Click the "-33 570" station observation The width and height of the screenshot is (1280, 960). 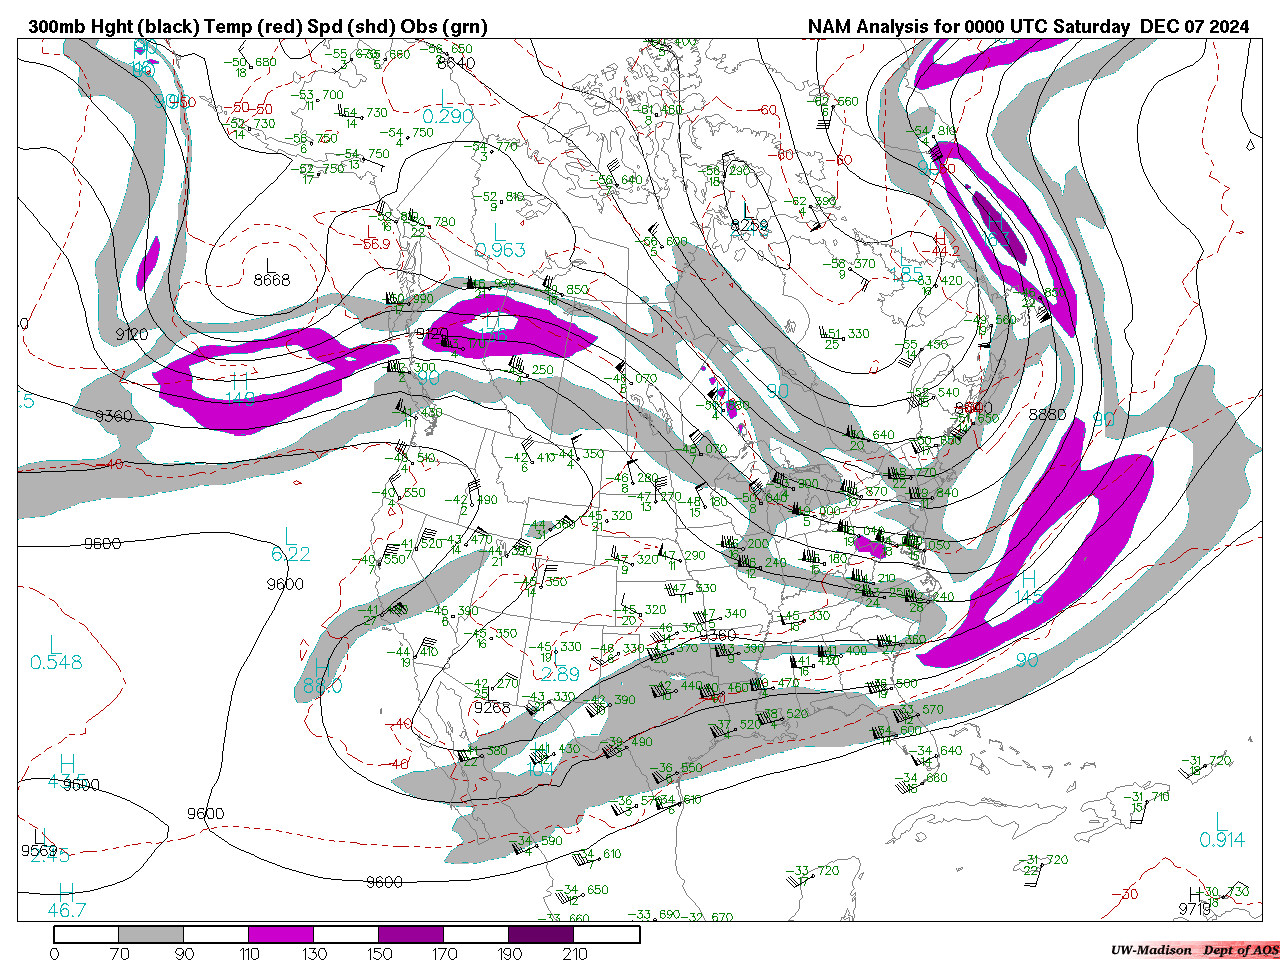coord(919,709)
